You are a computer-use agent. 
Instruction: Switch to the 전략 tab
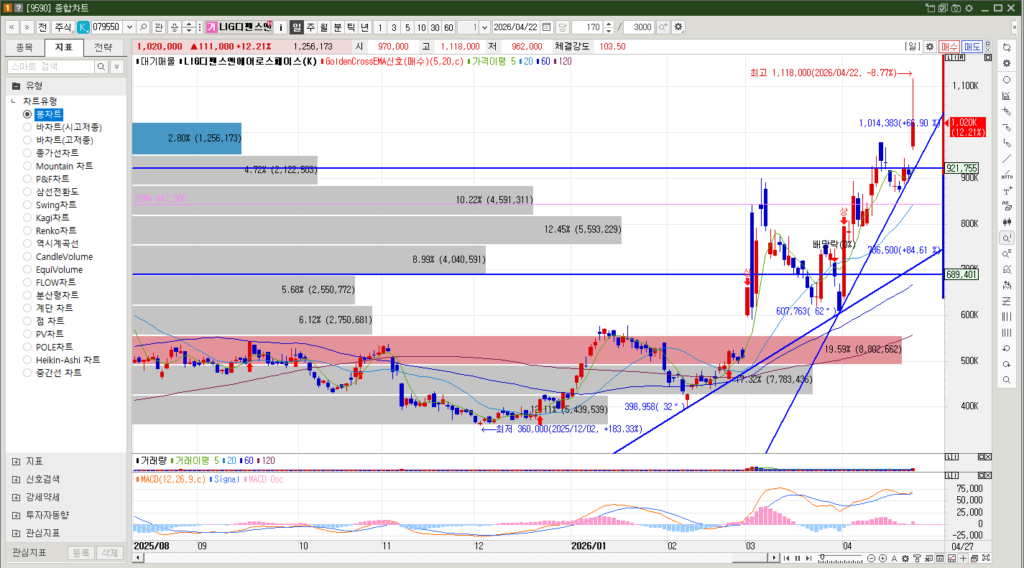click(x=103, y=47)
